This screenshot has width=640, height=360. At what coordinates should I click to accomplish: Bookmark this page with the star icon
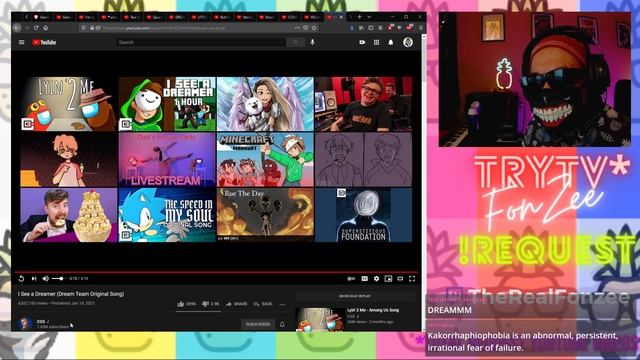(x=314, y=28)
